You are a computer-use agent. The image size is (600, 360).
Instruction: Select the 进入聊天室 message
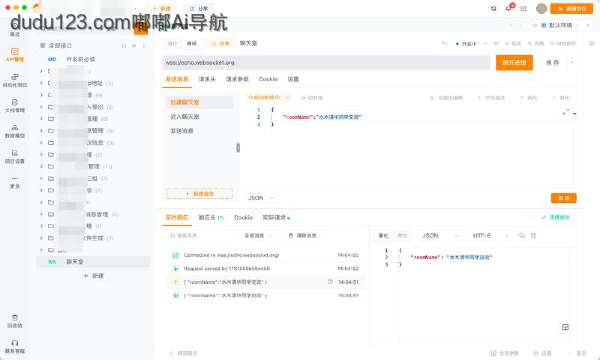click(200, 117)
